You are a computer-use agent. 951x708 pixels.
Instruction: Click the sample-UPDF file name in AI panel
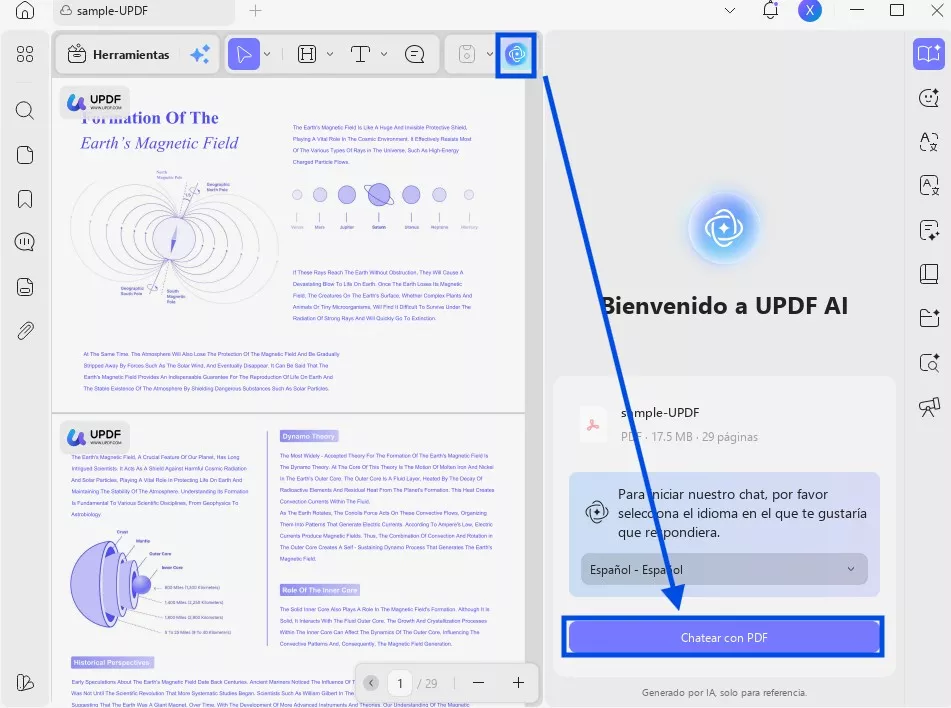point(660,413)
